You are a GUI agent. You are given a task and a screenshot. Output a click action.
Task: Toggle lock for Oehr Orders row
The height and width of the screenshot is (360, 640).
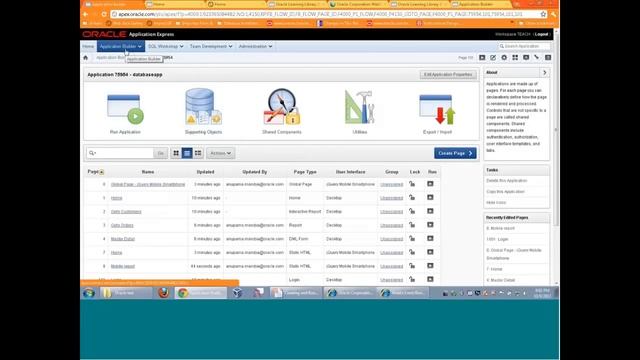412,225
